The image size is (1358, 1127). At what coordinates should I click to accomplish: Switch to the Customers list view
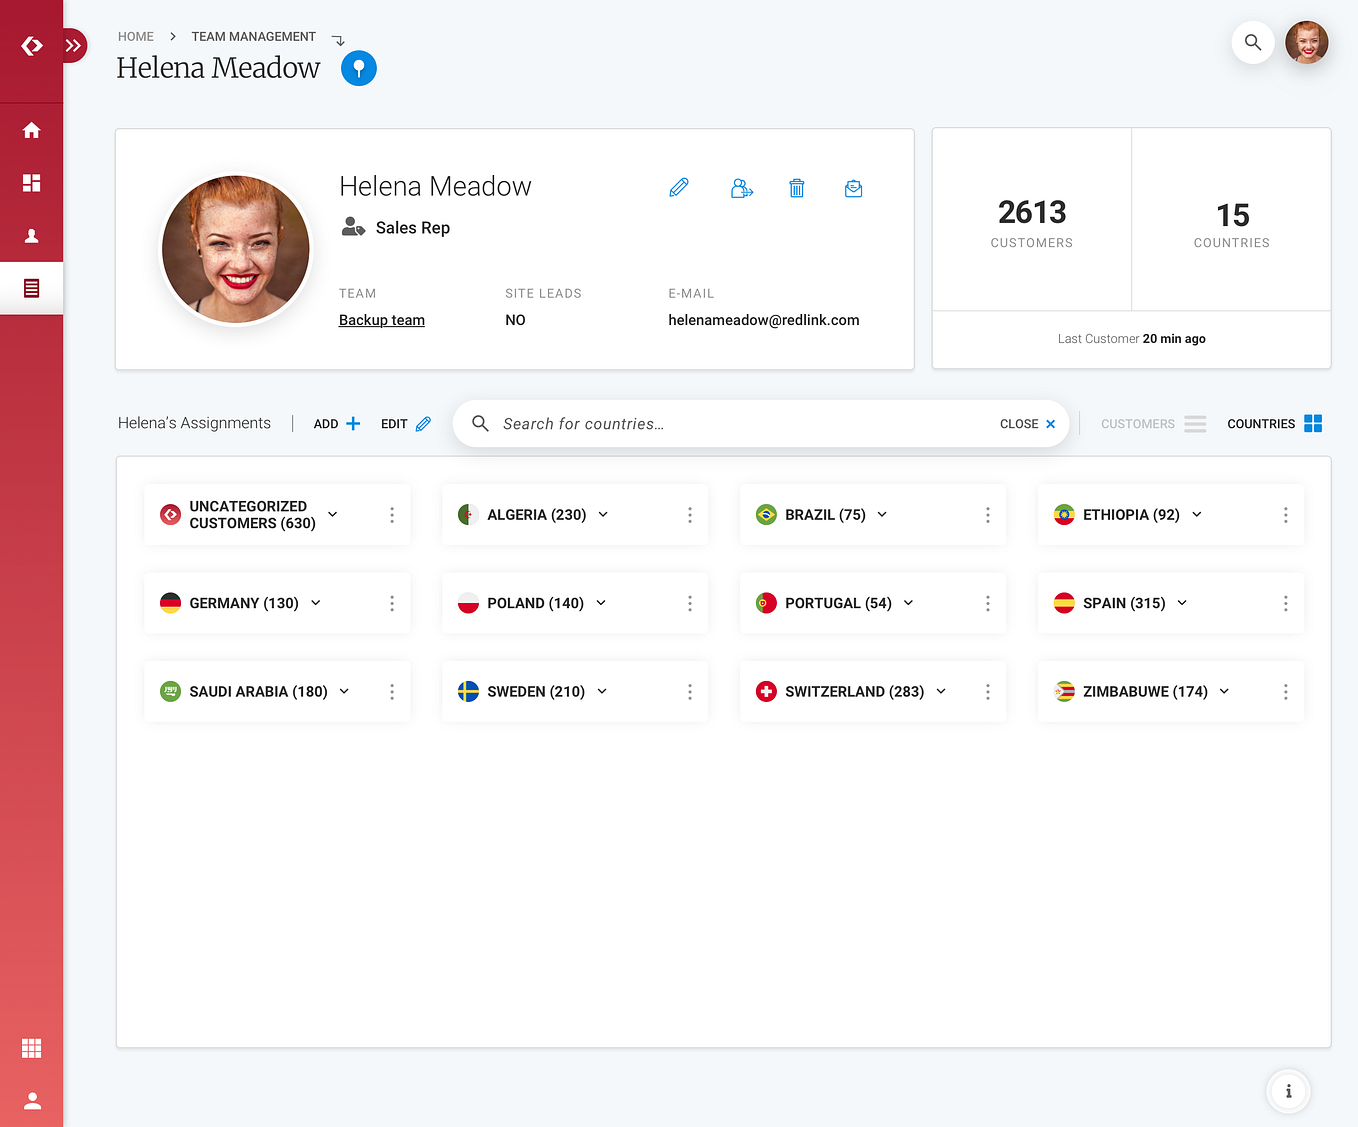point(1153,423)
